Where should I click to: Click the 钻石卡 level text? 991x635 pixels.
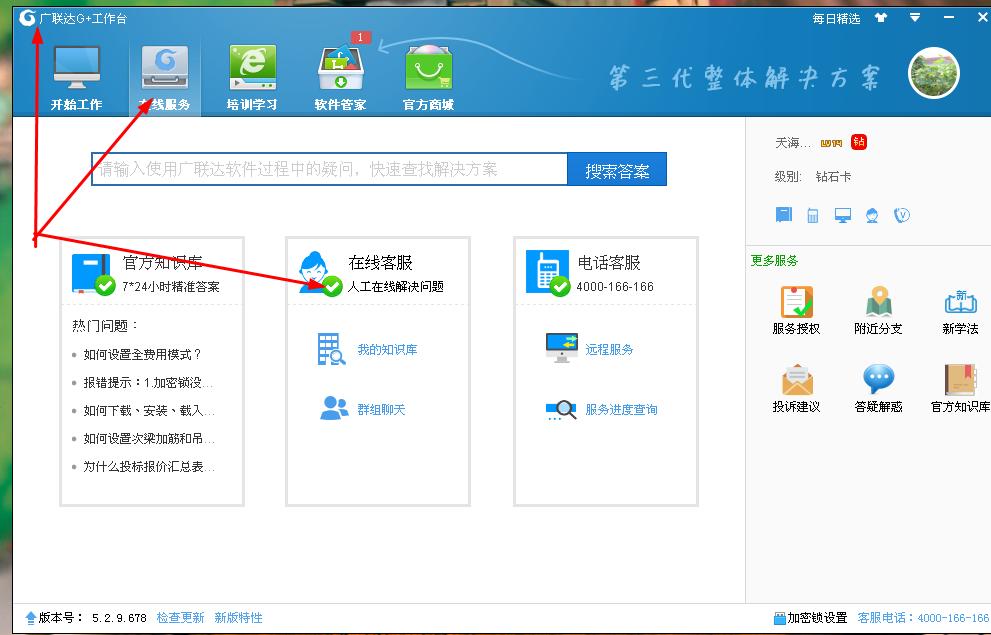click(833, 177)
